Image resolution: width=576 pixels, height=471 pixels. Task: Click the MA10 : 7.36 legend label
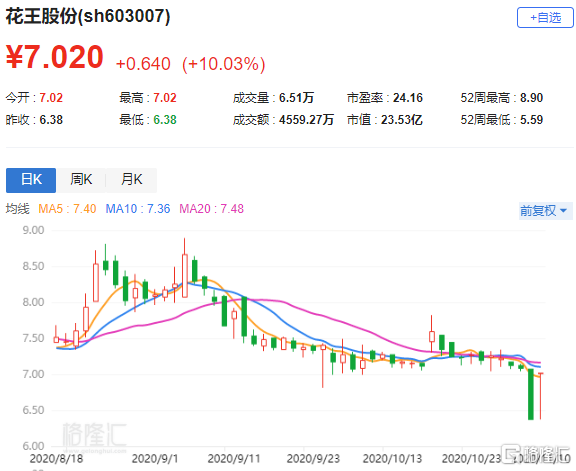(138, 209)
